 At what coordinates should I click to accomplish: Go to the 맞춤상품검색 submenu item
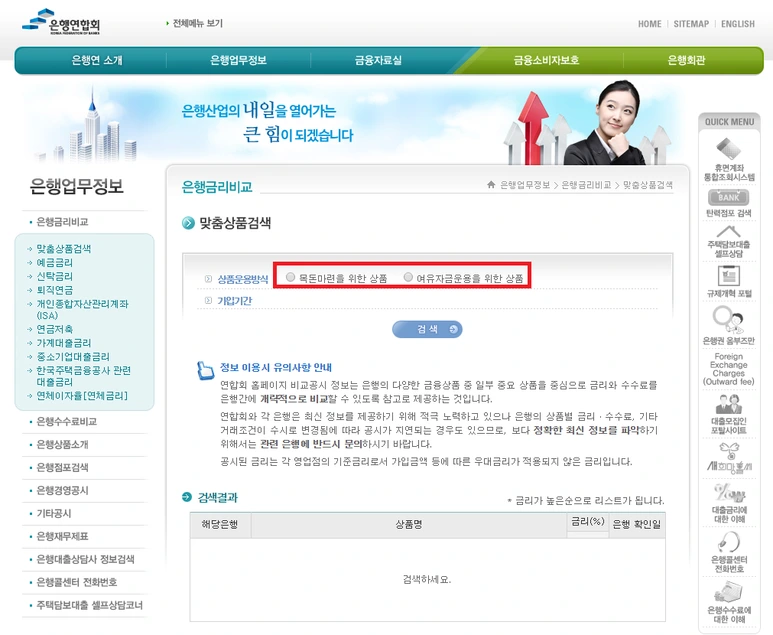tap(64, 249)
